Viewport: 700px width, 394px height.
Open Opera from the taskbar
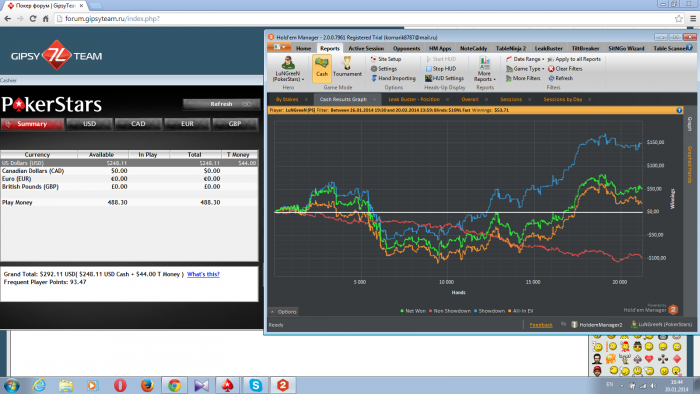tap(120, 385)
